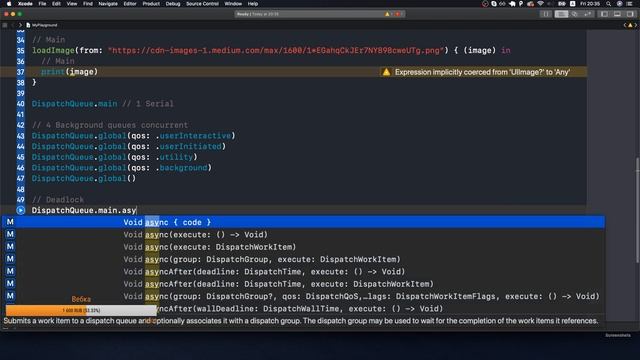Choose the async { code } completion
This screenshot has width=640, height=360.
(x=303, y=222)
